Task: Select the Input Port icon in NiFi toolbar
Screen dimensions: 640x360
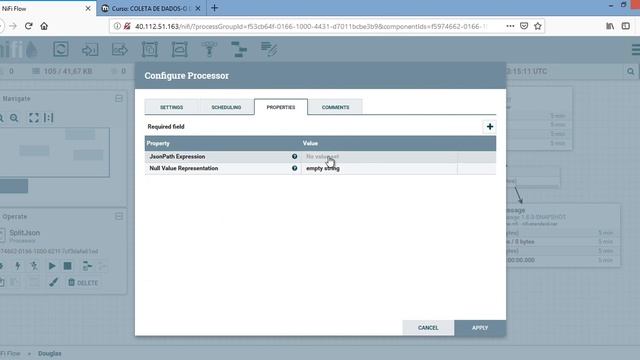Action: [90, 49]
